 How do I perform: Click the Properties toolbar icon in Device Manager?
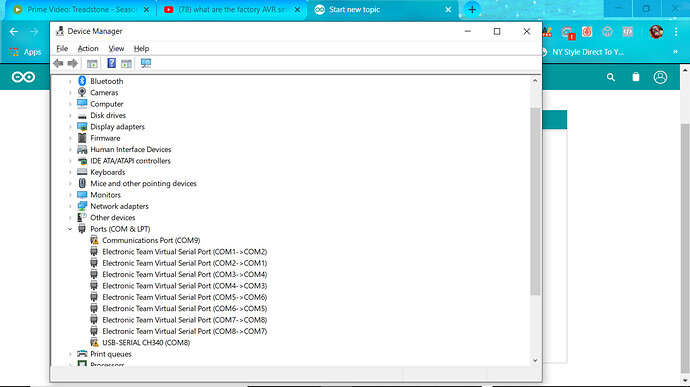coord(92,63)
